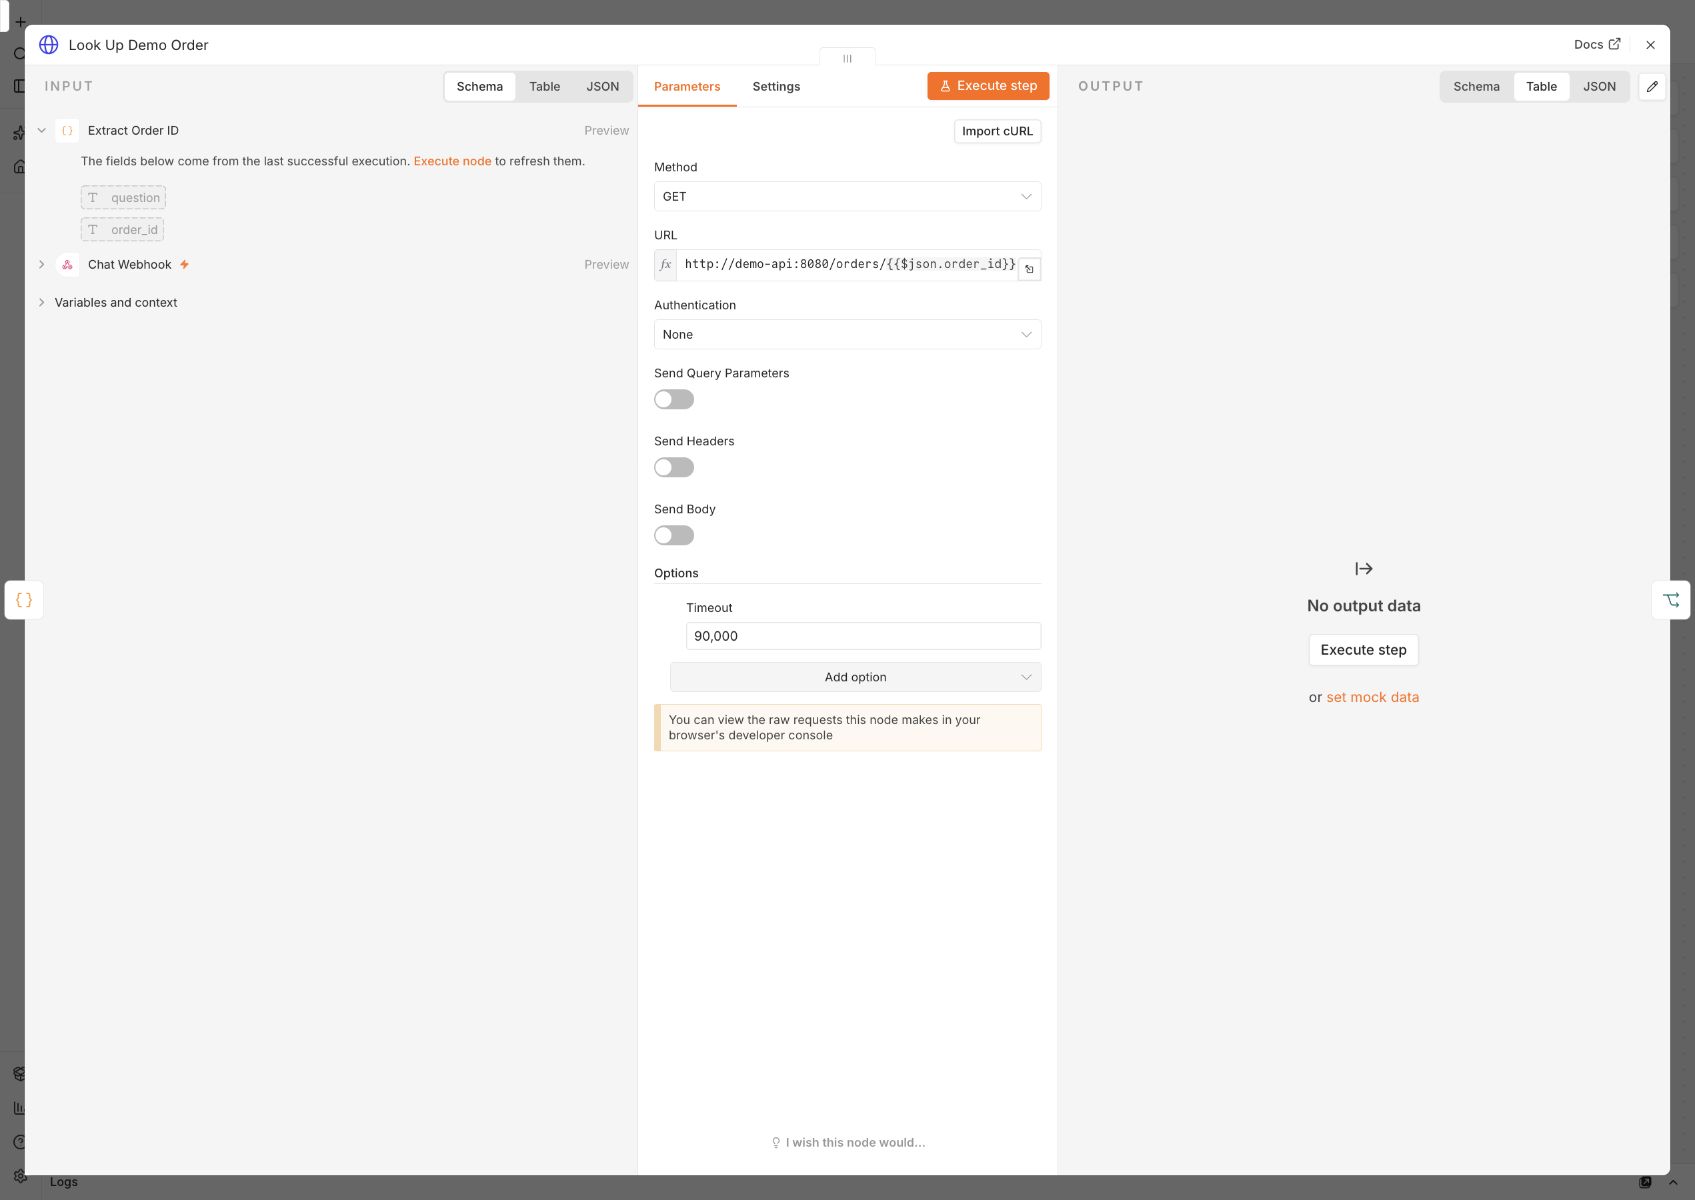Turn on Send Headers switch
Viewport: 1695px width, 1200px height.
674,468
